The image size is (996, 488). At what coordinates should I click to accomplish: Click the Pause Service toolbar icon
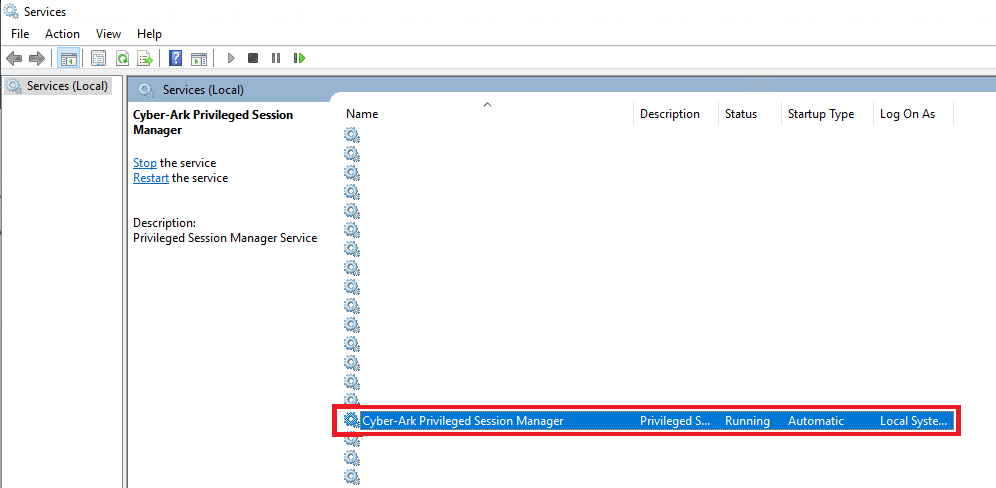pyautogui.click(x=276, y=58)
